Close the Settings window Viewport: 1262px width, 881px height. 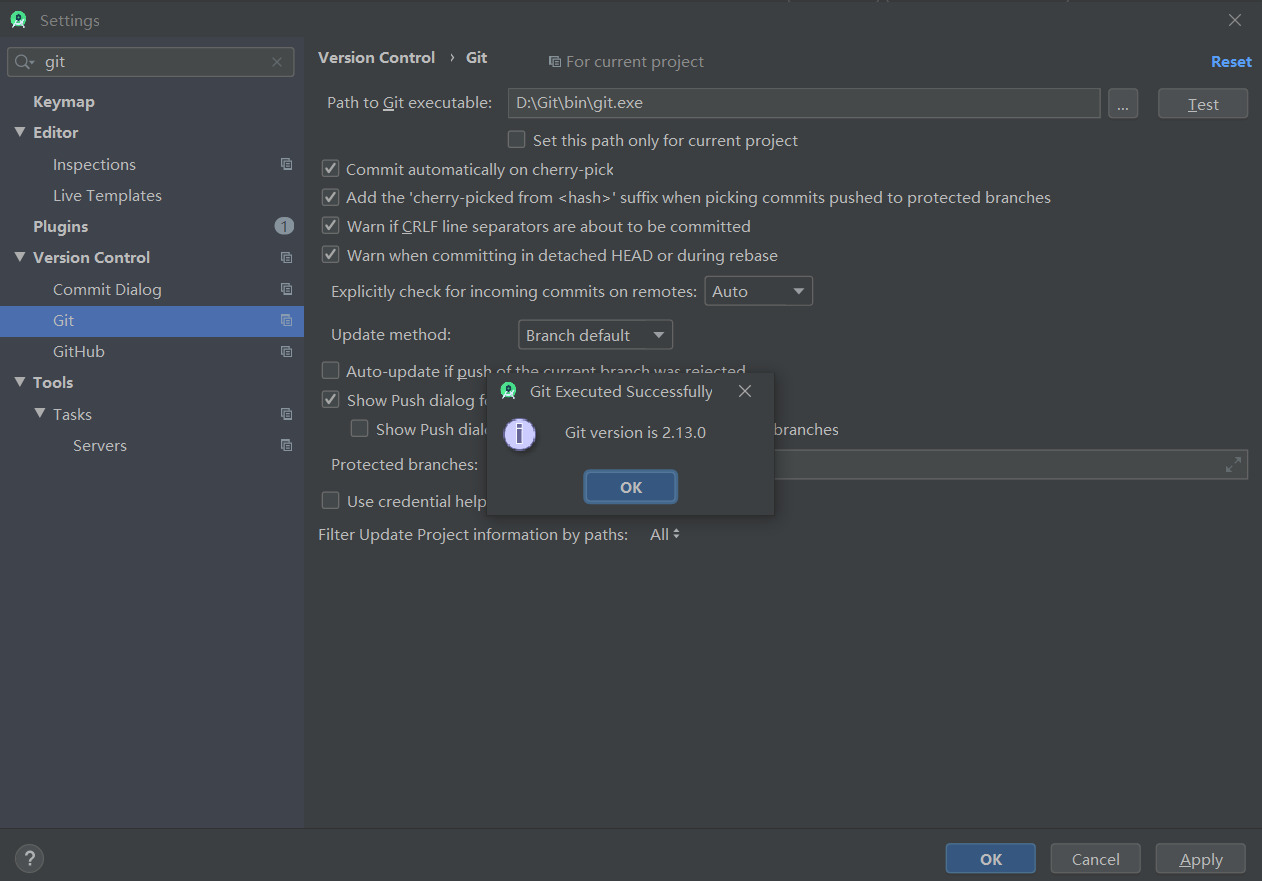[1235, 20]
